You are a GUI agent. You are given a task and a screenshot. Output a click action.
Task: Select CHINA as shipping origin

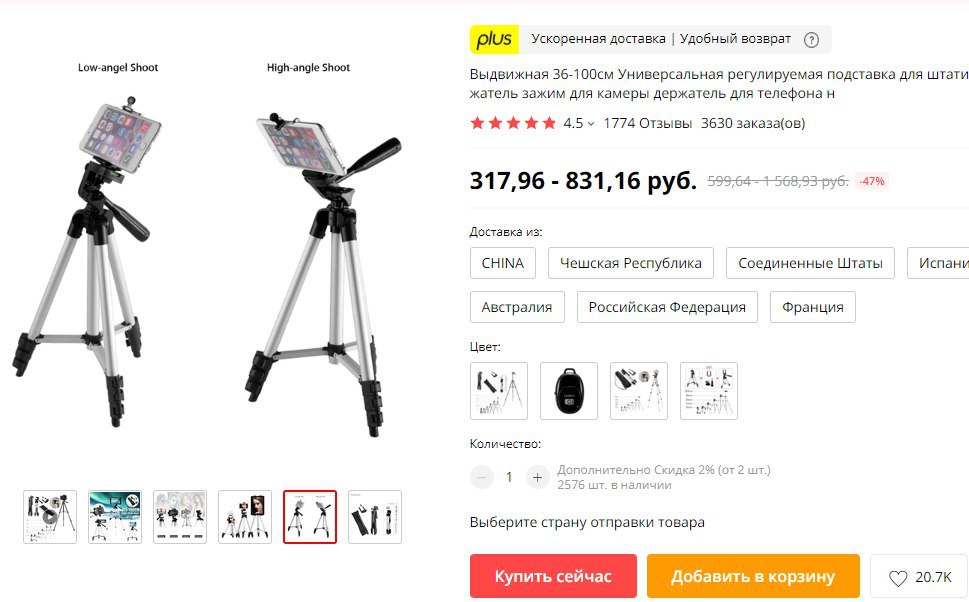pyautogui.click(x=502, y=263)
